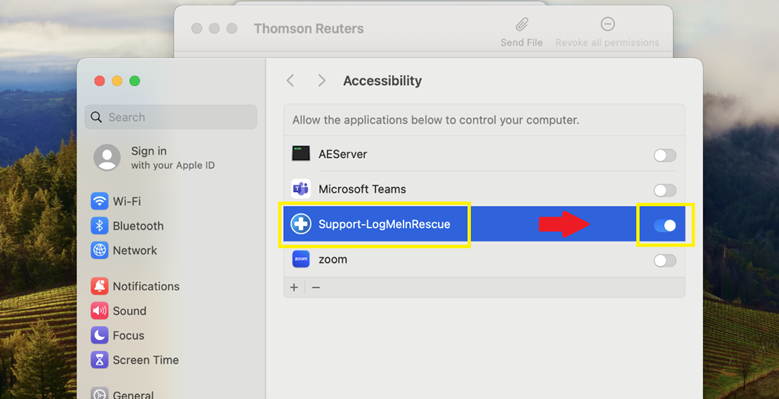779x399 pixels.
Task: Open Network globe icon
Action: 99,250
